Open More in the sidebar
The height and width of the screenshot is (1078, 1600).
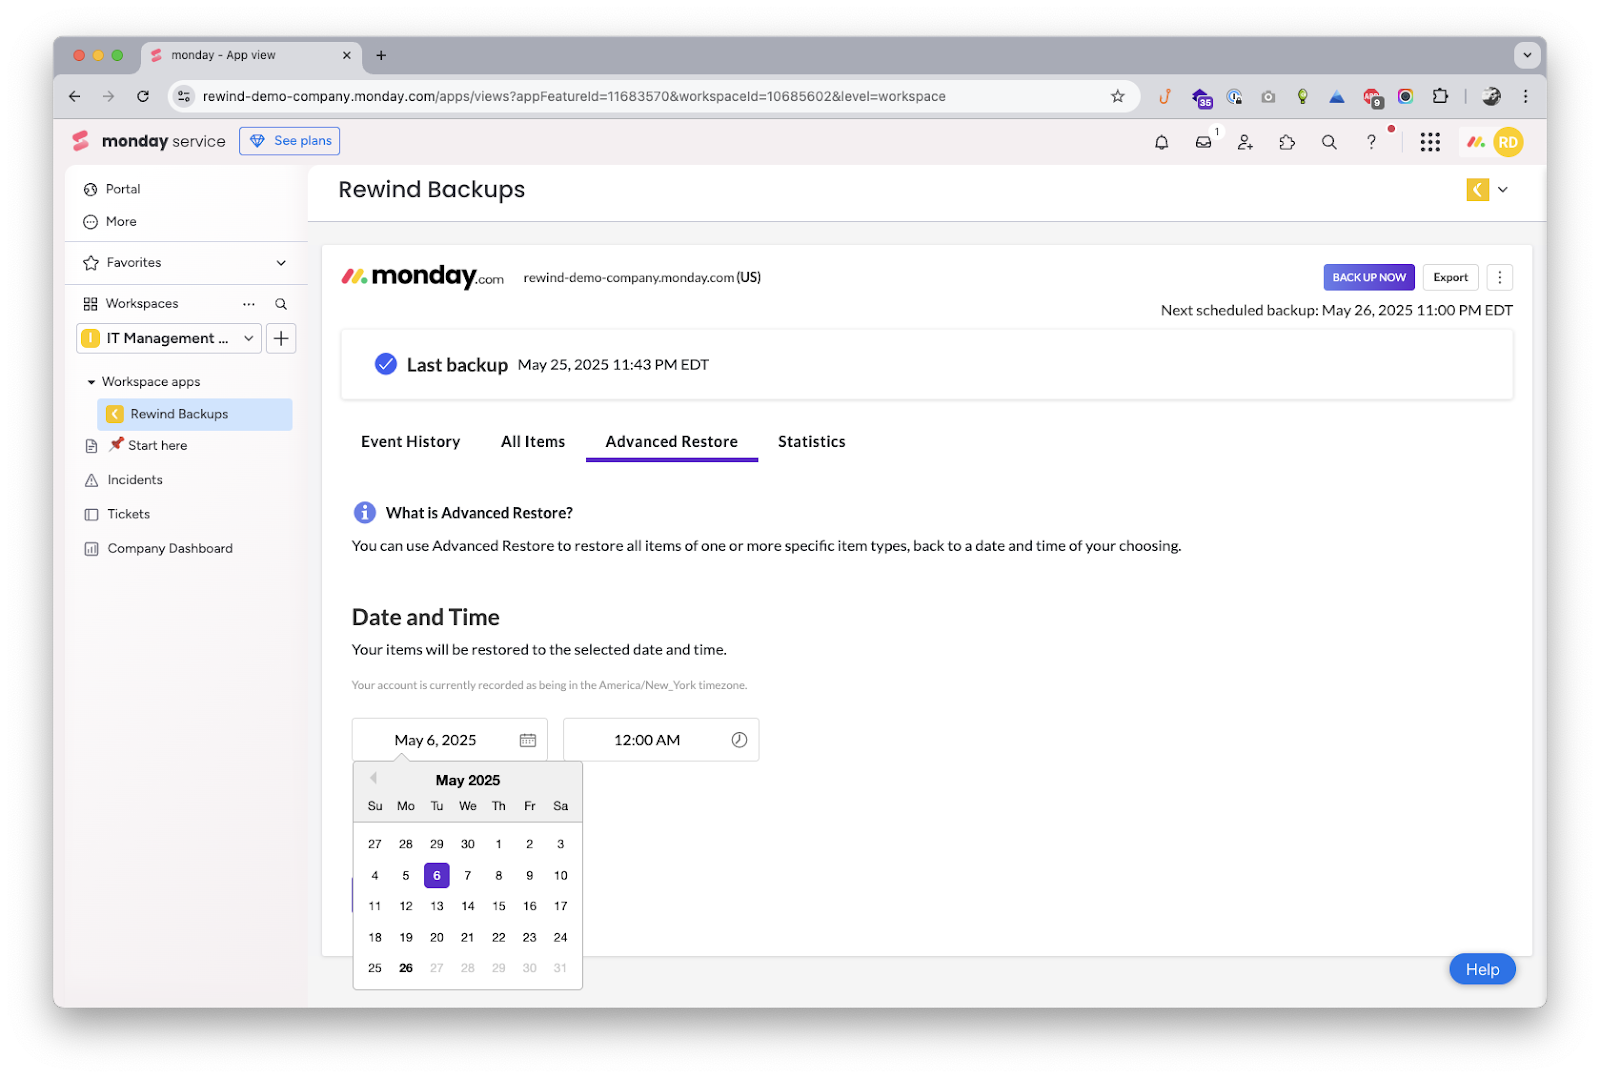click(110, 222)
